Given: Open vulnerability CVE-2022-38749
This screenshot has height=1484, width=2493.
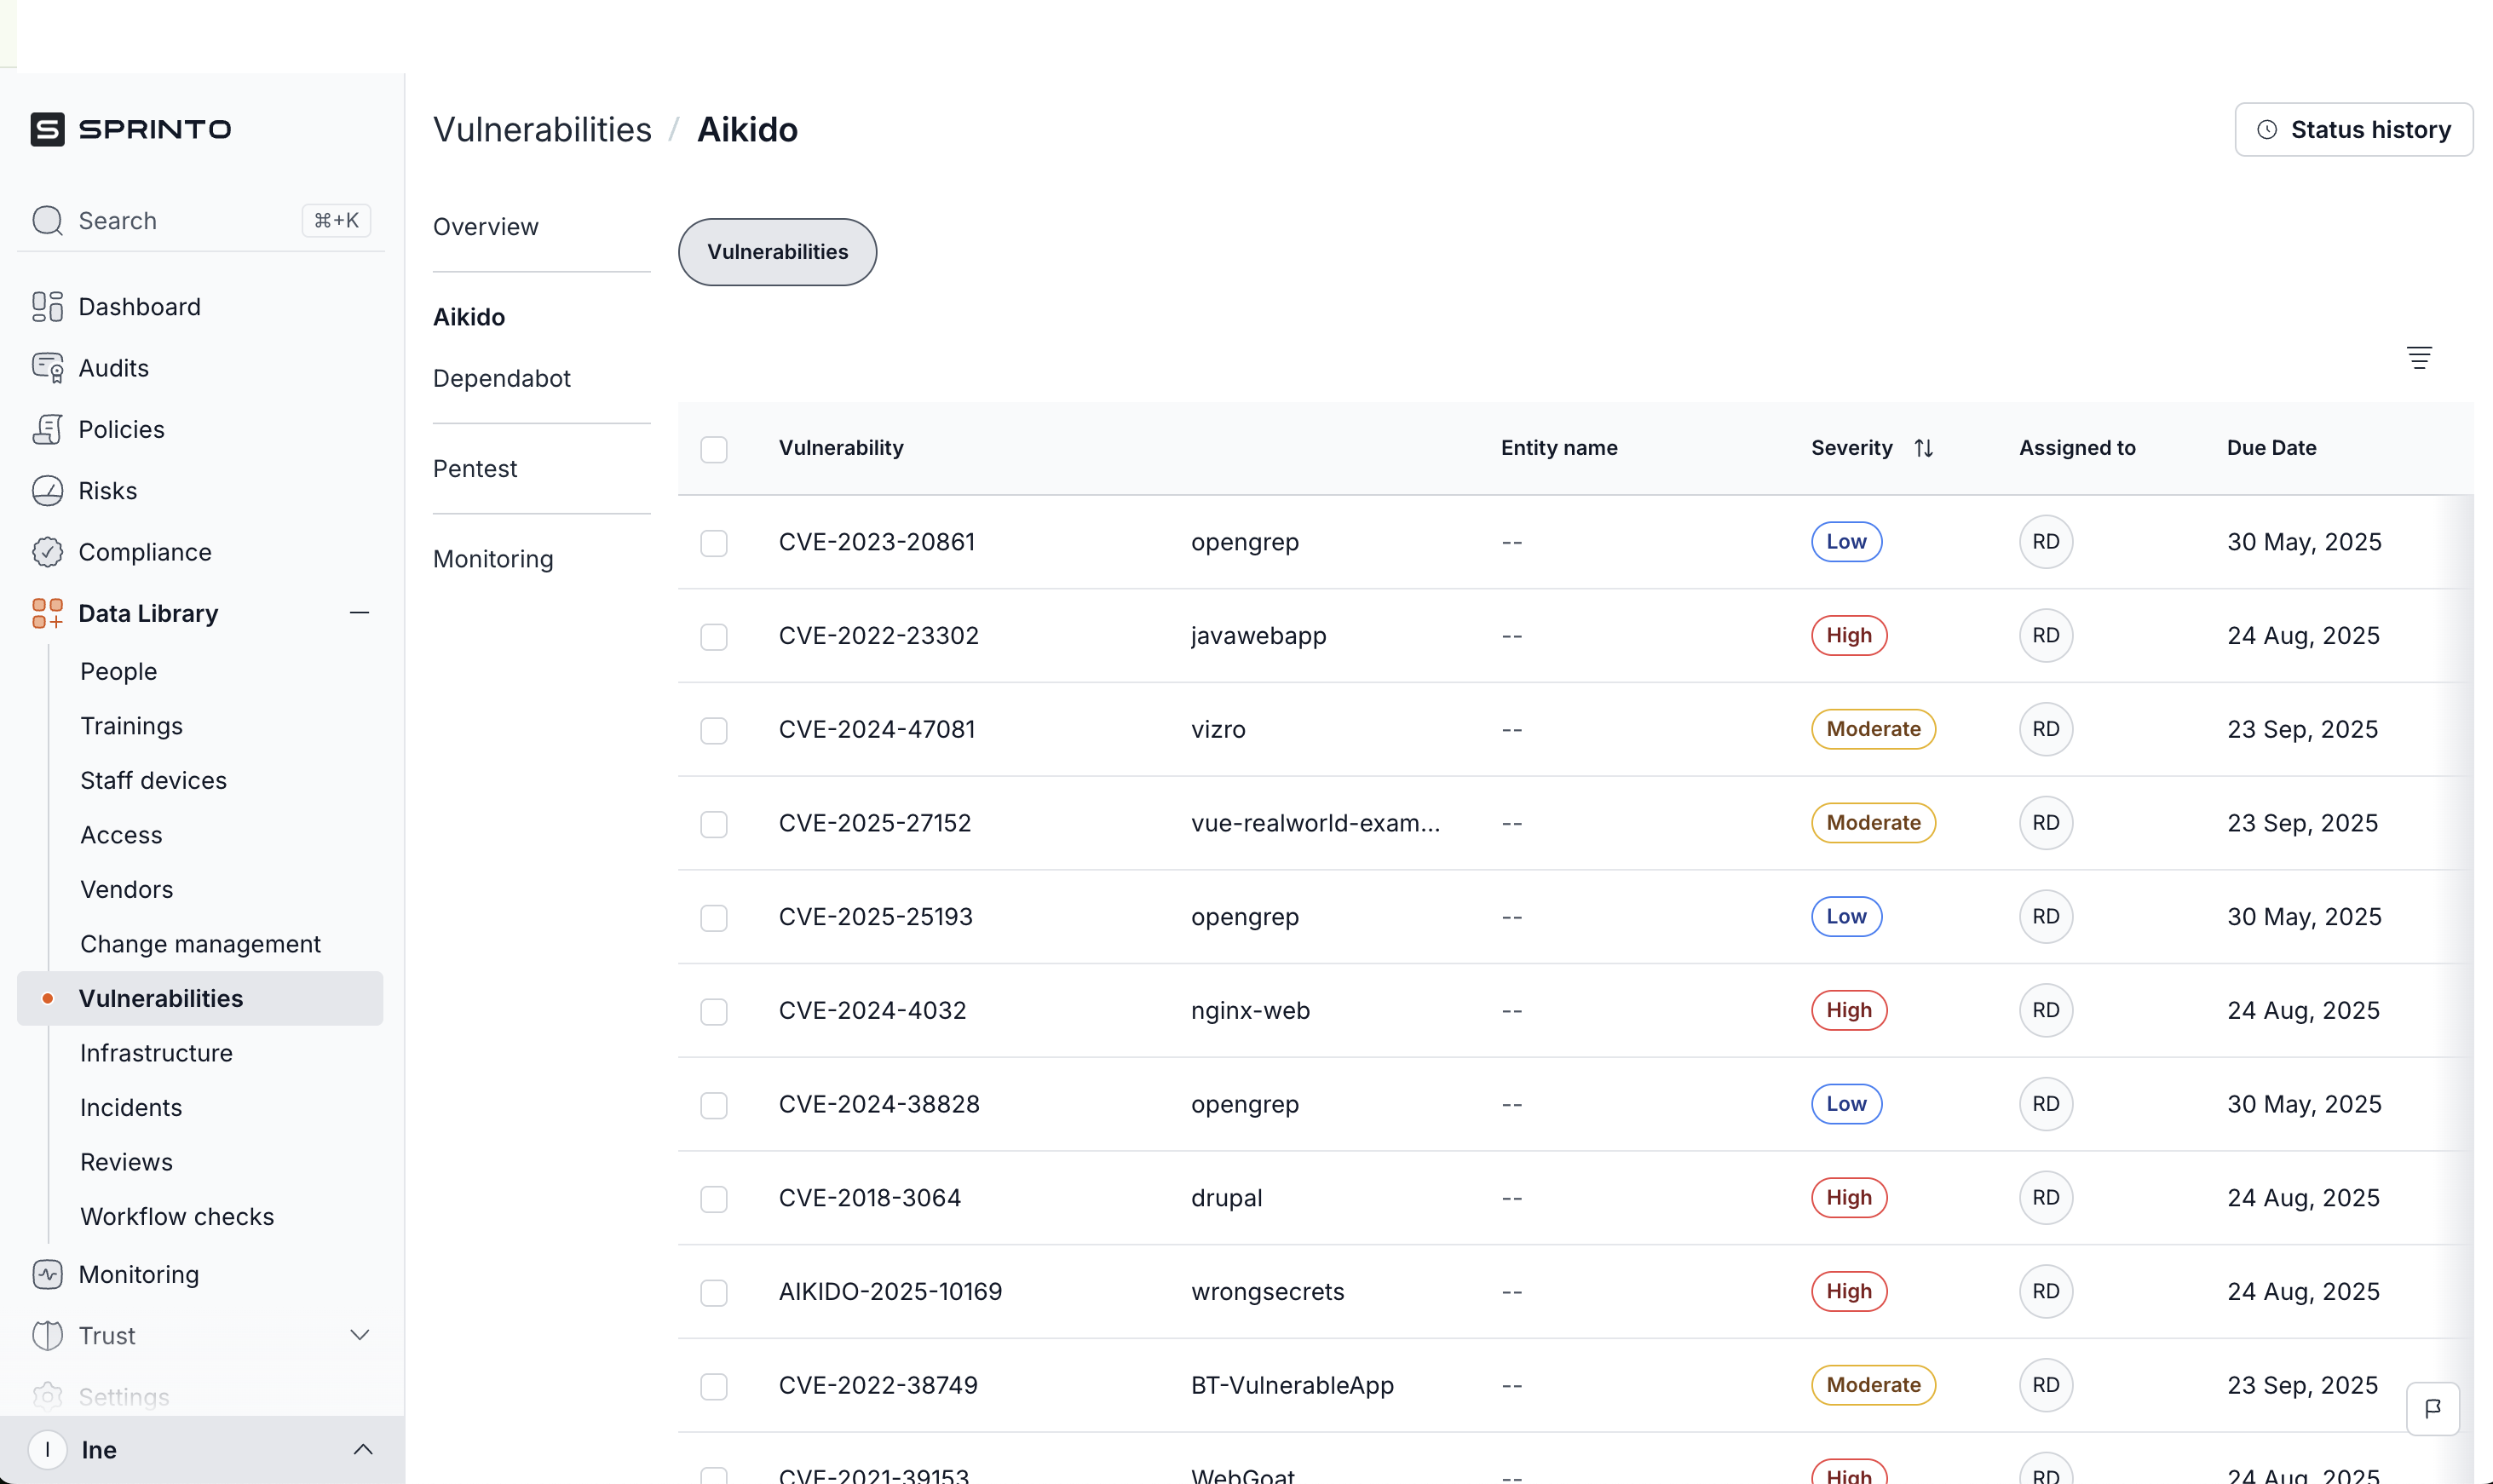Looking at the screenshot, I should 878,1385.
